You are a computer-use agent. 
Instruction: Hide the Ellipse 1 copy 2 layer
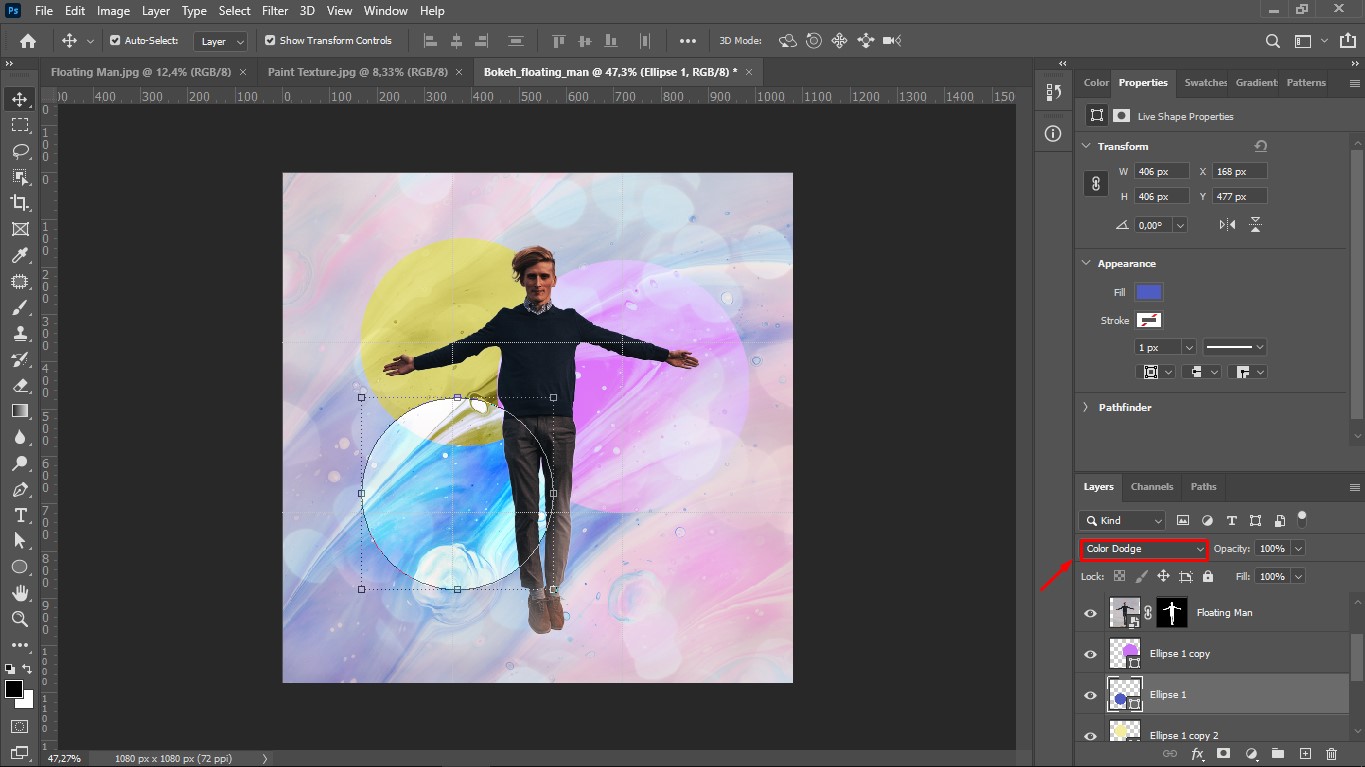click(1090, 735)
